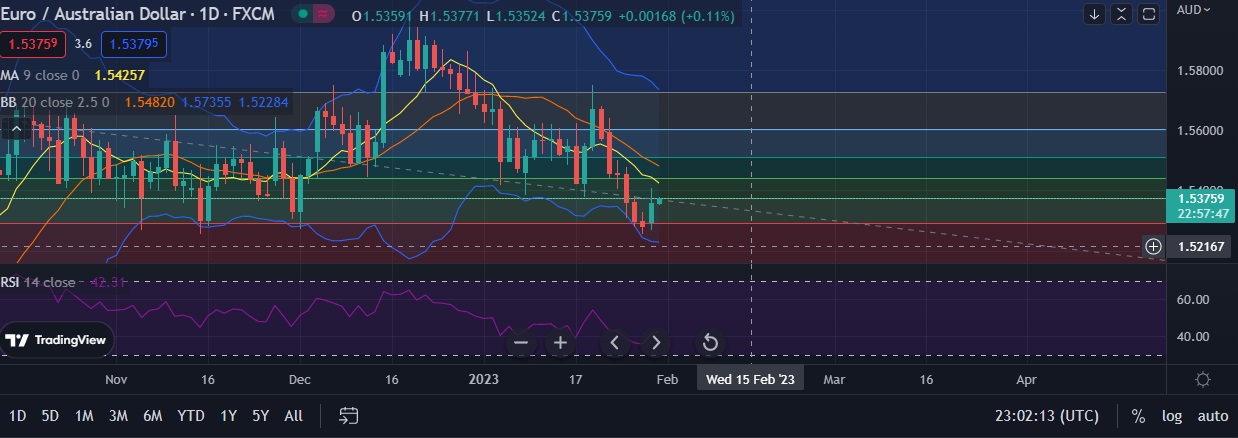
Task: Zoom in the chart with plus button
Action: (561, 343)
